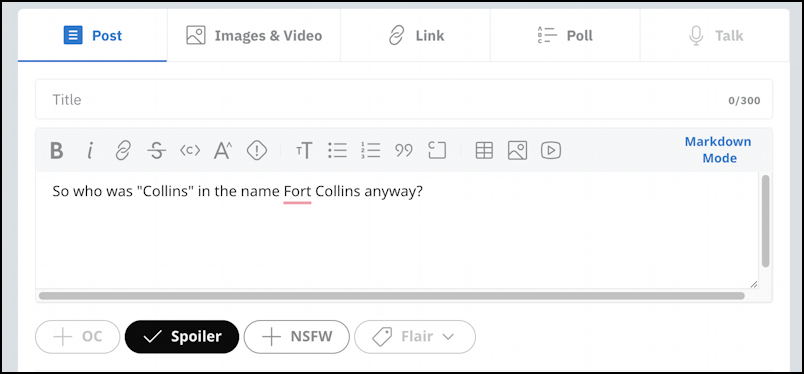
Task: Click the text area resize handle
Action: pyautogui.click(x=753, y=284)
